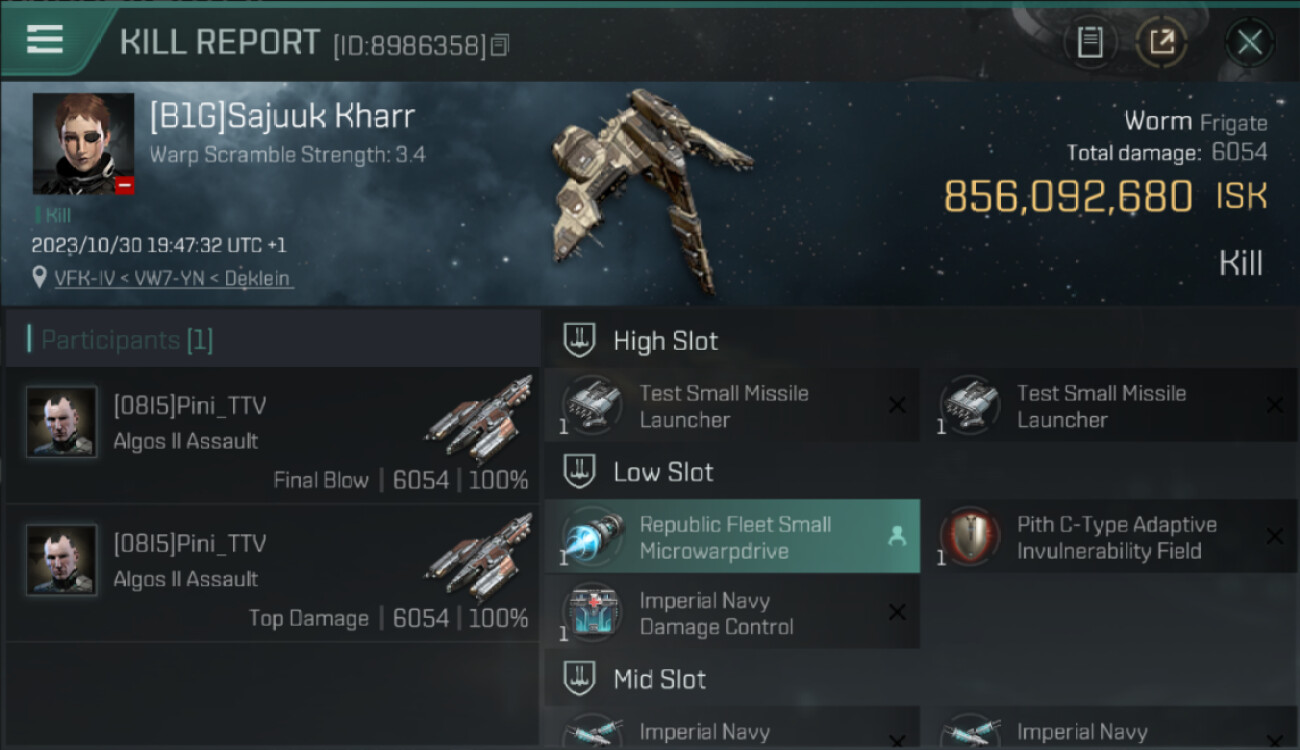Collapse the Mid Slot section
The height and width of the screenshot is (750, 1300).
click(x=580, y=679)
